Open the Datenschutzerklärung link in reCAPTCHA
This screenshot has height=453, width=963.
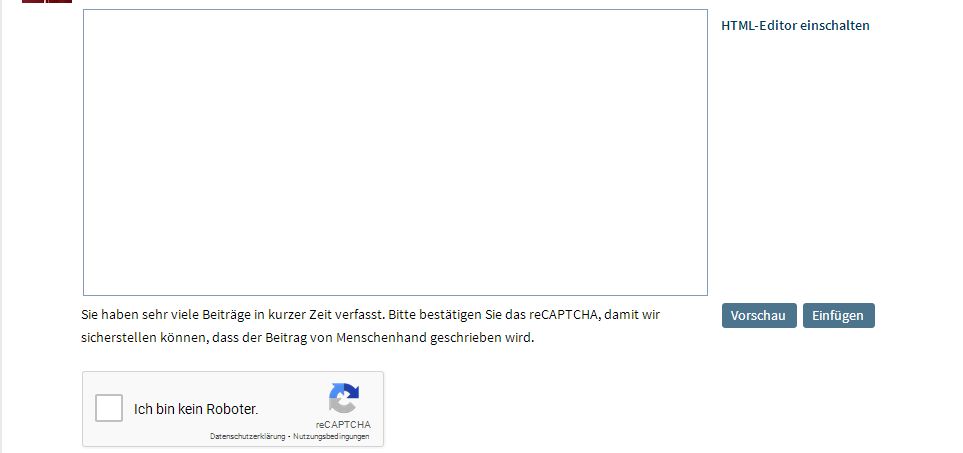248,436
